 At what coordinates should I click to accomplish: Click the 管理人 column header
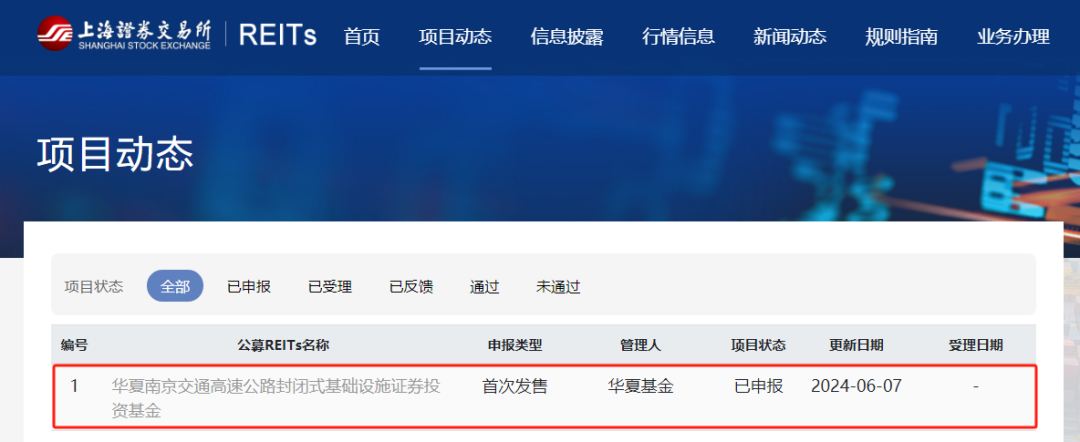pos(641,345)
